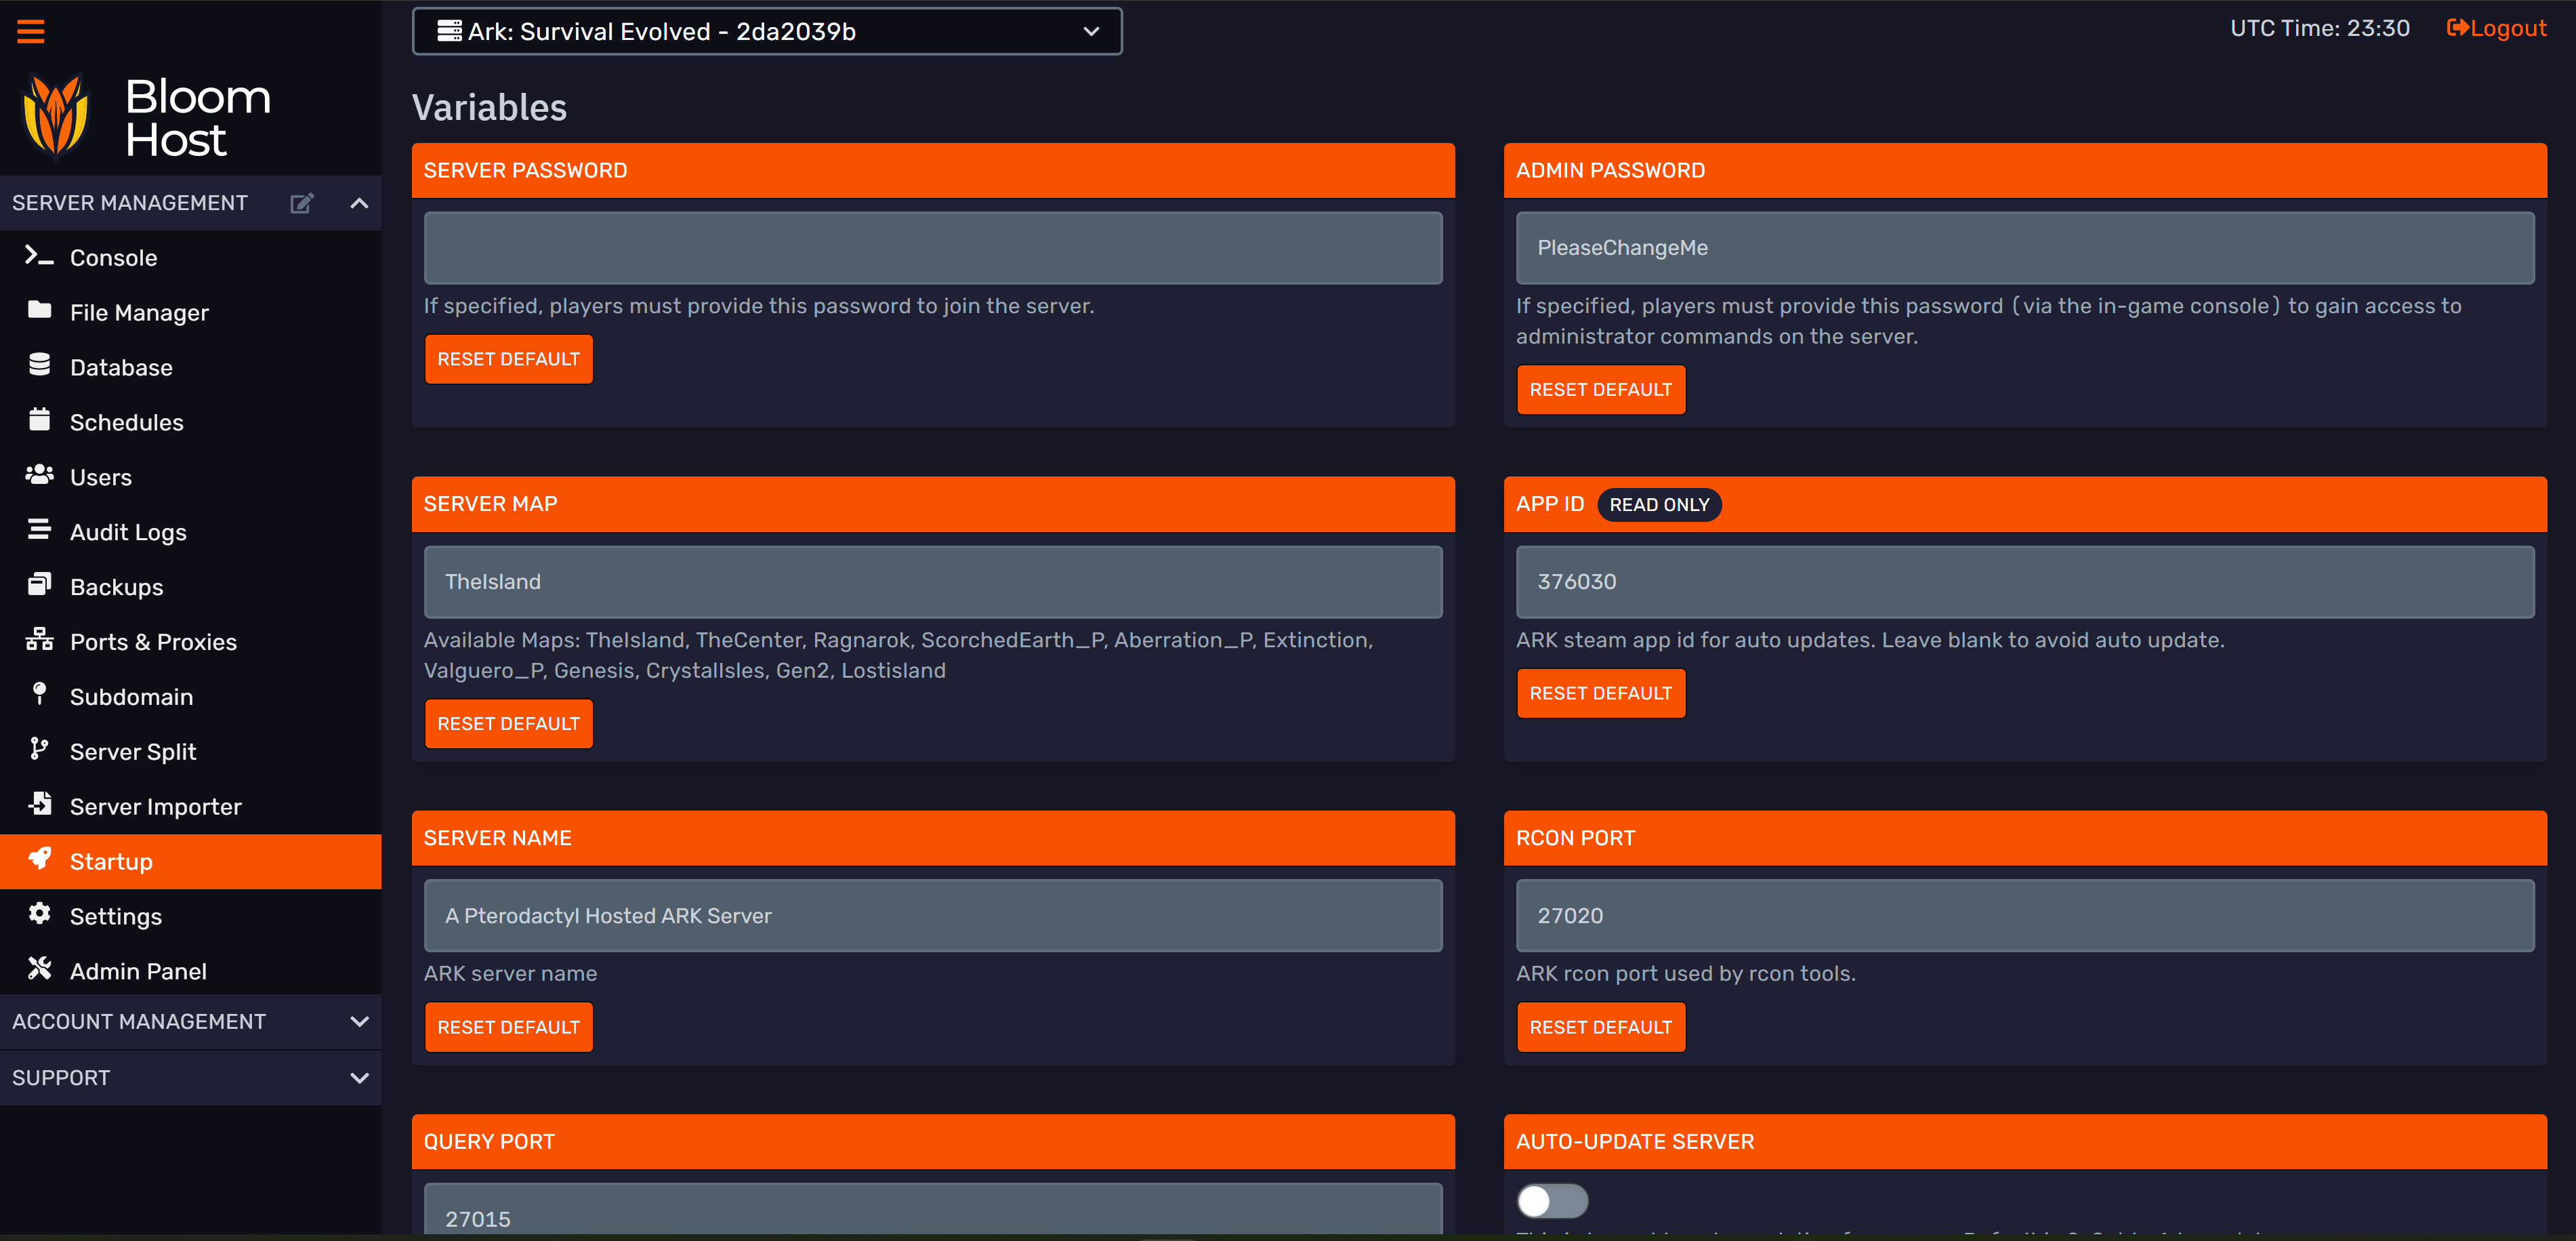This screenshot has width=2576, height=1241.
Task: Click the Schedules calendar icon
Action: (39, 420)
